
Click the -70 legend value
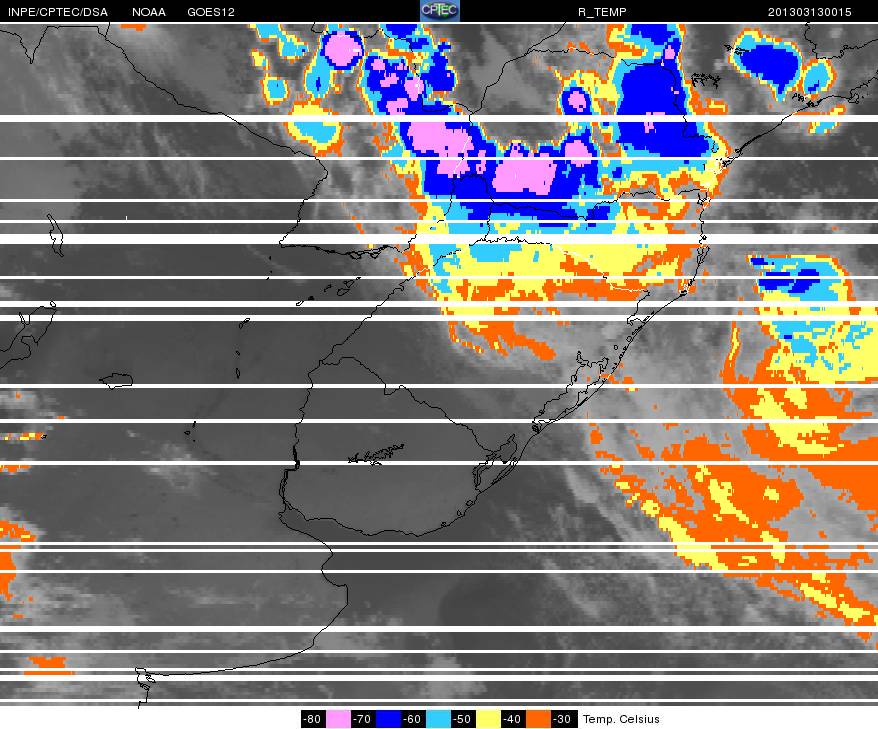coord(363,719)
